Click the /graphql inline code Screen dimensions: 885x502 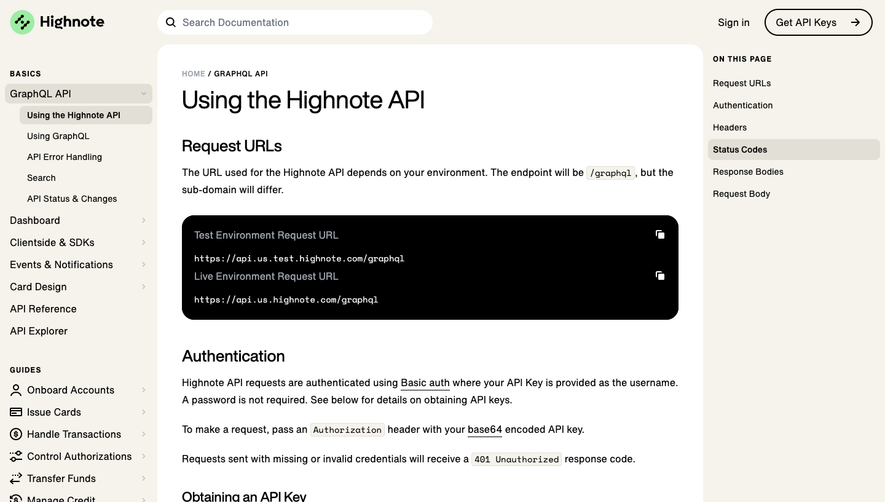(x=611, y=173)
